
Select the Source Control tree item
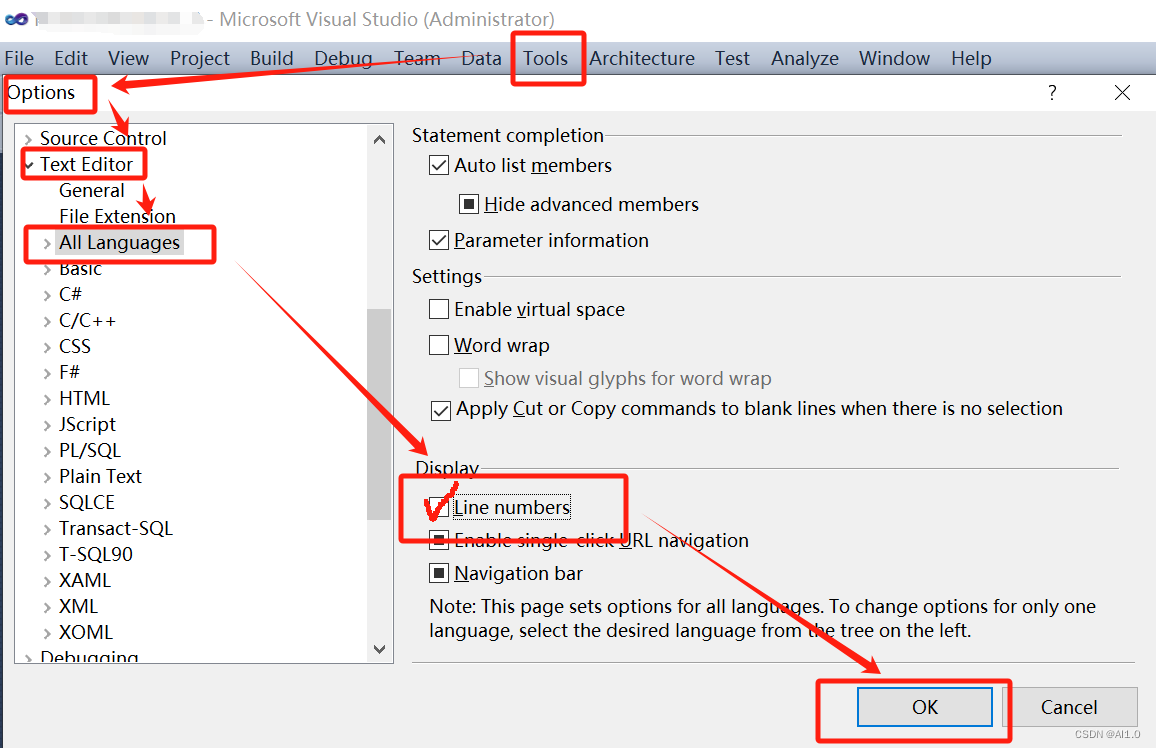tap(103, 139)
